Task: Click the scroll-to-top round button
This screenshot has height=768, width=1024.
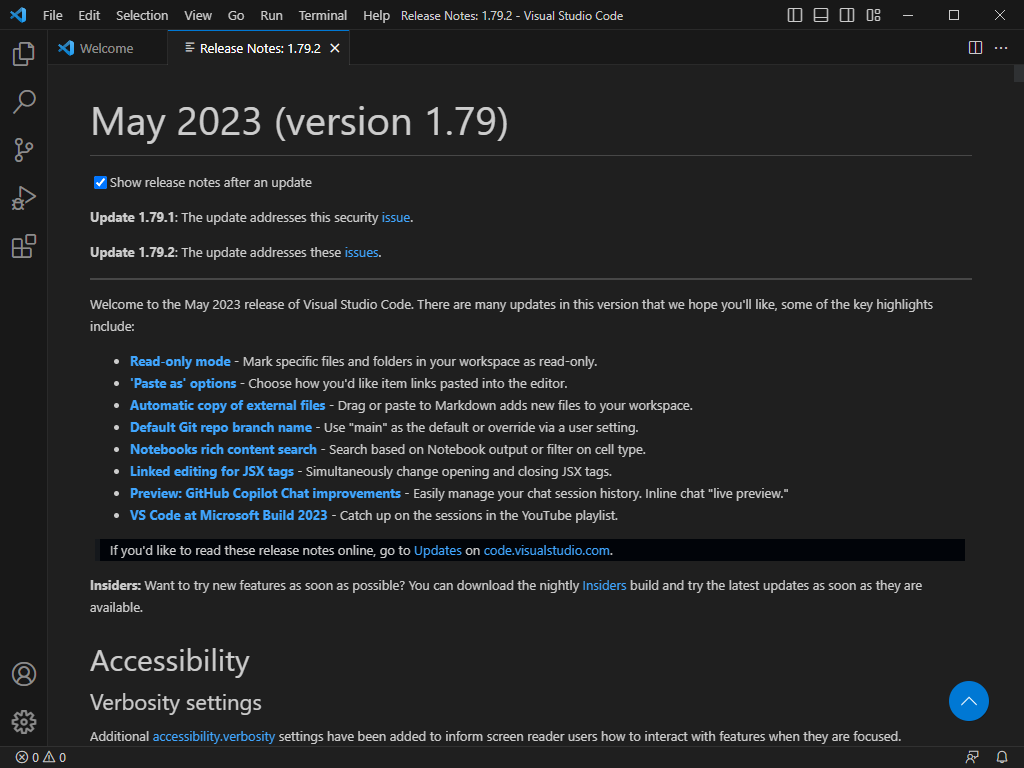Action: click(x=968, y=701)
